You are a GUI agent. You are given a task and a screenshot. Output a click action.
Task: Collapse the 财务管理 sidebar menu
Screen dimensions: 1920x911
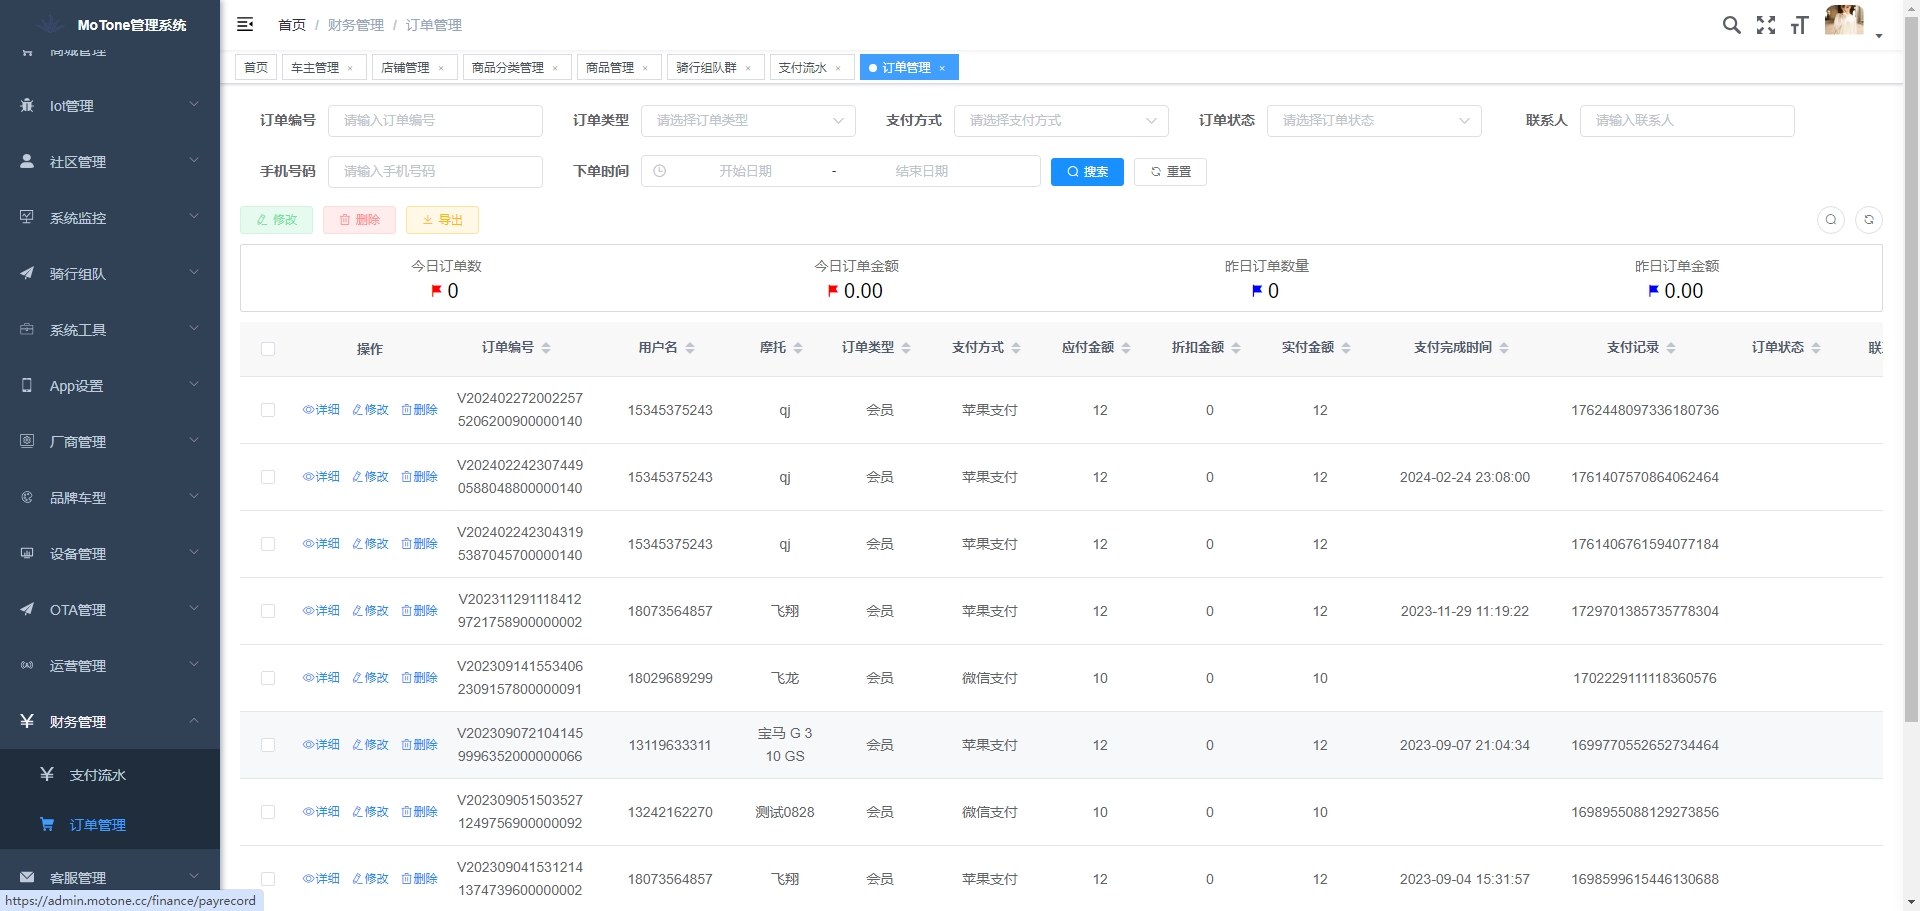pos(110,721)
